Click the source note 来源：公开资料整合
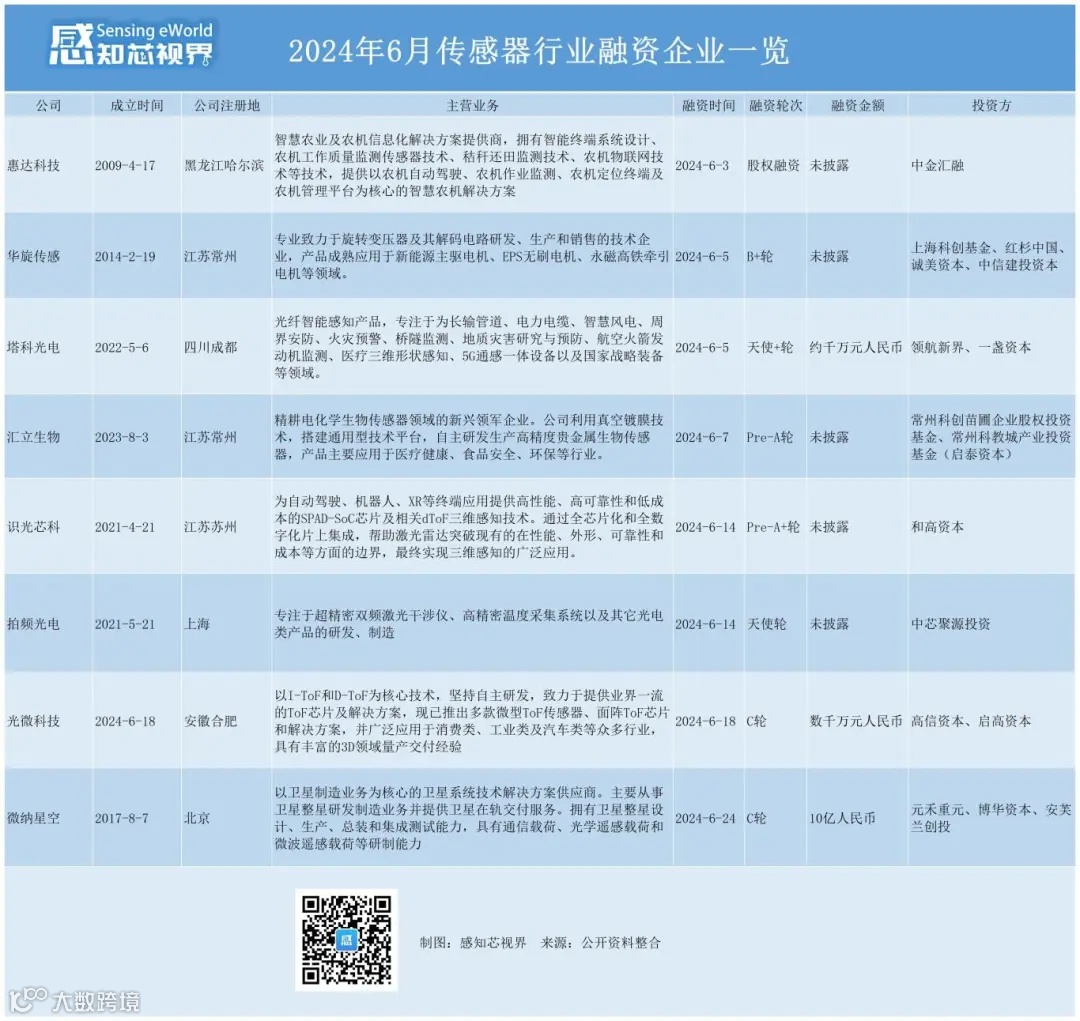Image resolution: width=1080 pixels, height=1021 pixels. [601, 942]
